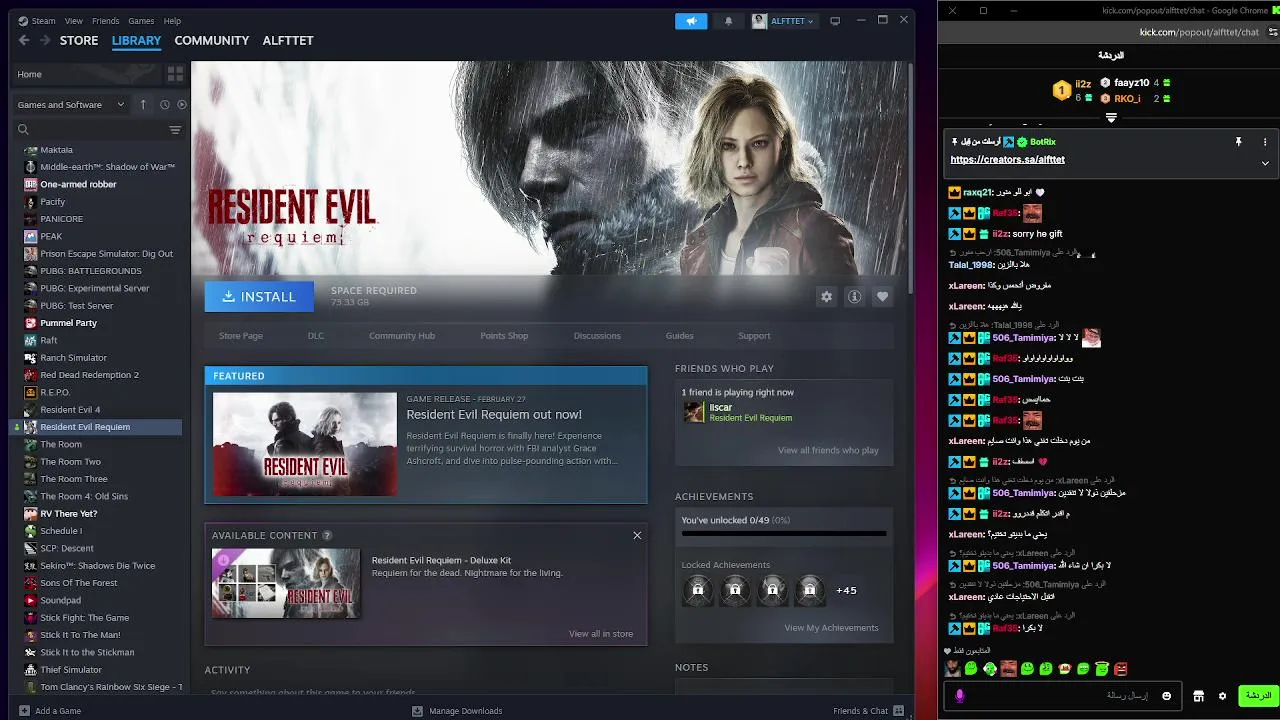
Task: Go back with the Steam back arrow
Action: pyautogui.click(x=24, y=40)
